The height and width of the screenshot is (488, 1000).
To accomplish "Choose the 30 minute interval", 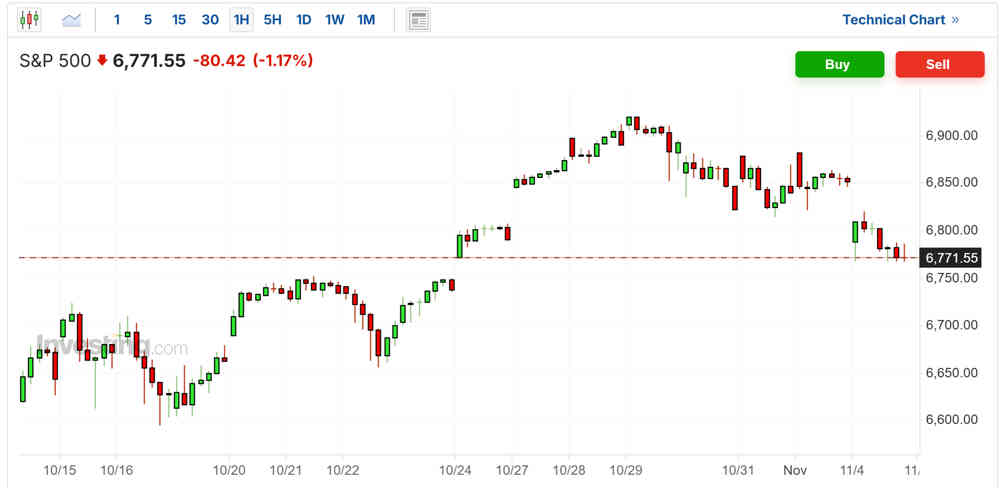I will point(209,19).
